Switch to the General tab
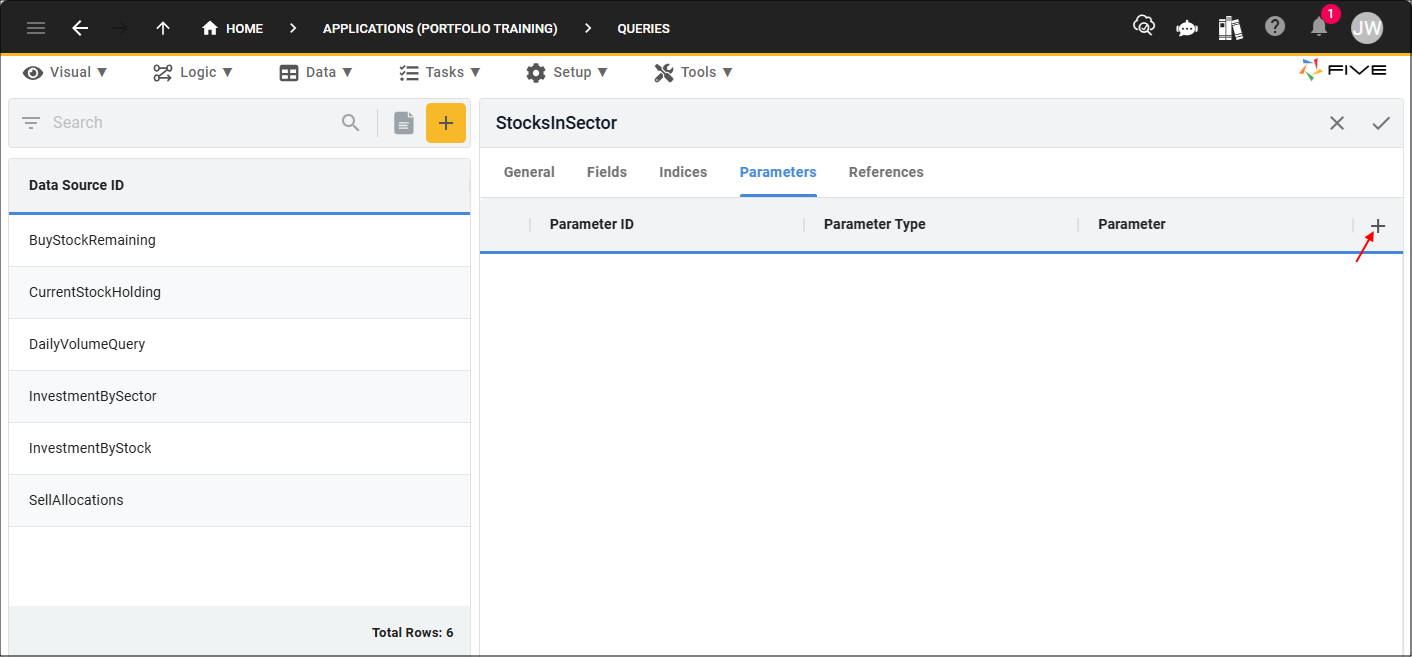This screenshot has height=657, width=1412. 529,172
